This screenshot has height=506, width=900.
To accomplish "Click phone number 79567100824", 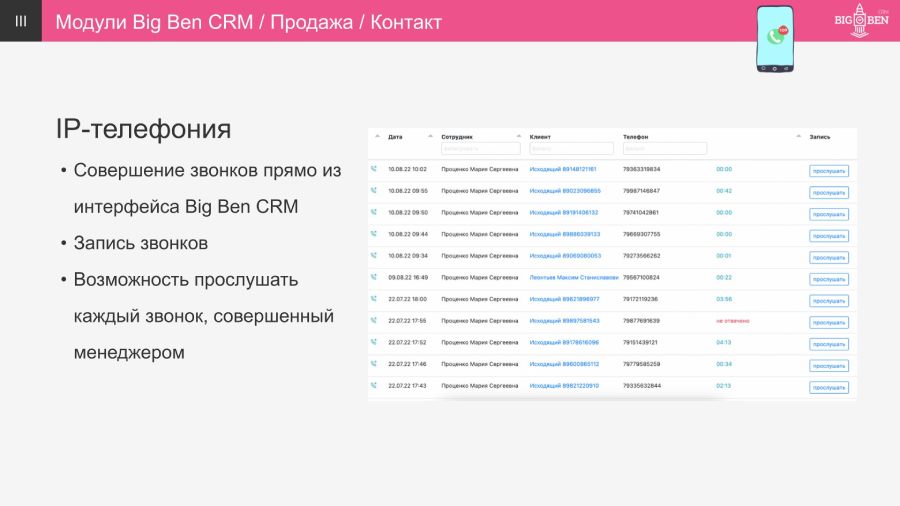I will tap(641, 277).
